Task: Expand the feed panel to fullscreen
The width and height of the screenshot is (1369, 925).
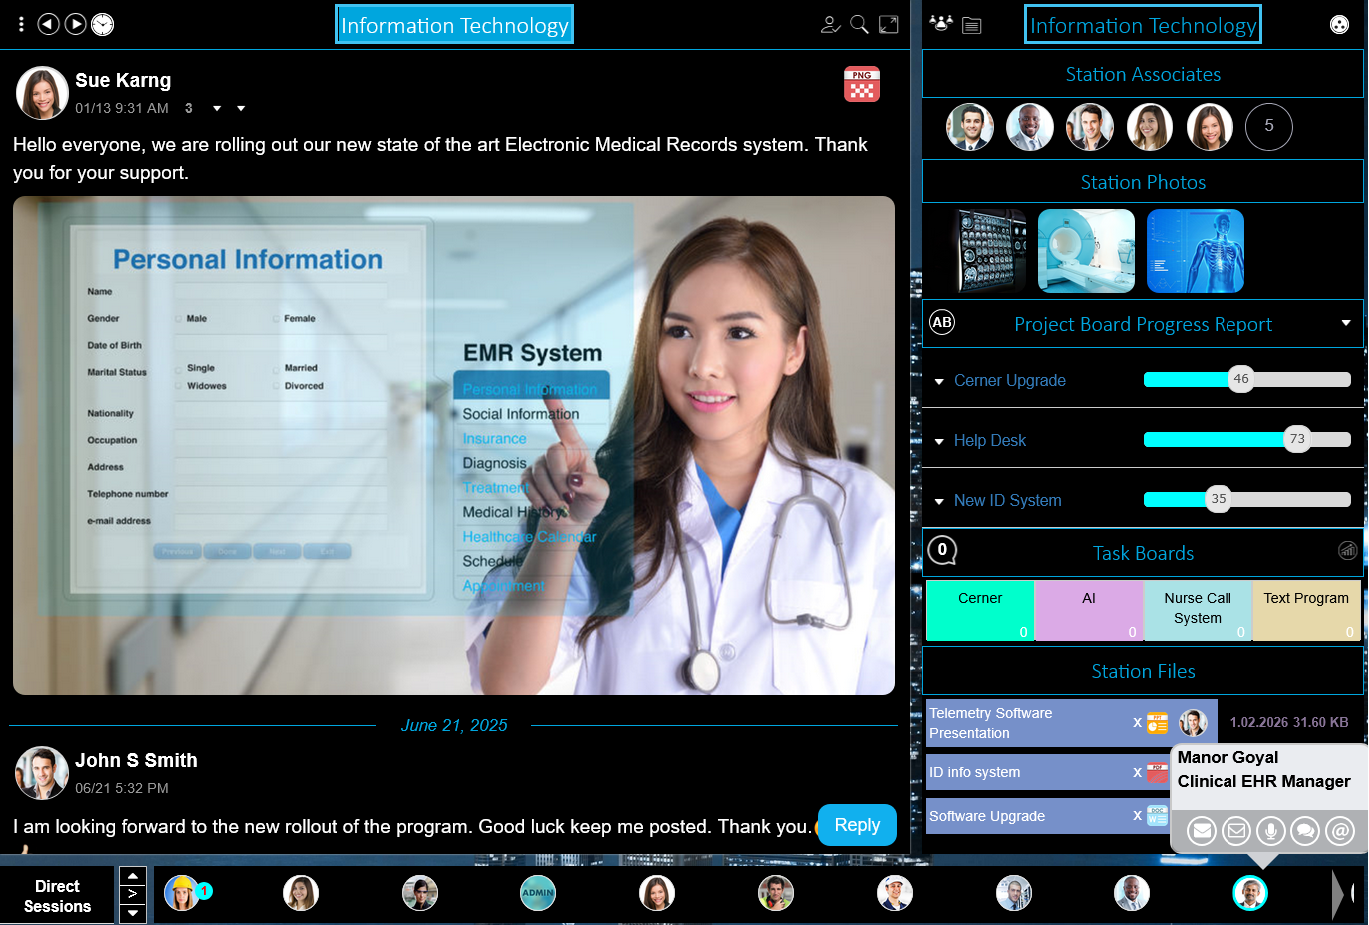Action: pyautogui.click(x=888, y=25)
